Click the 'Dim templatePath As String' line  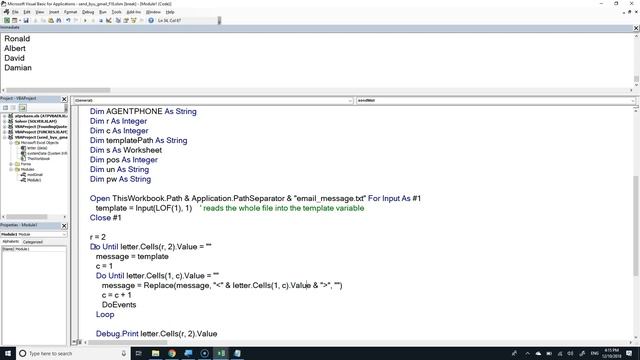138,140
